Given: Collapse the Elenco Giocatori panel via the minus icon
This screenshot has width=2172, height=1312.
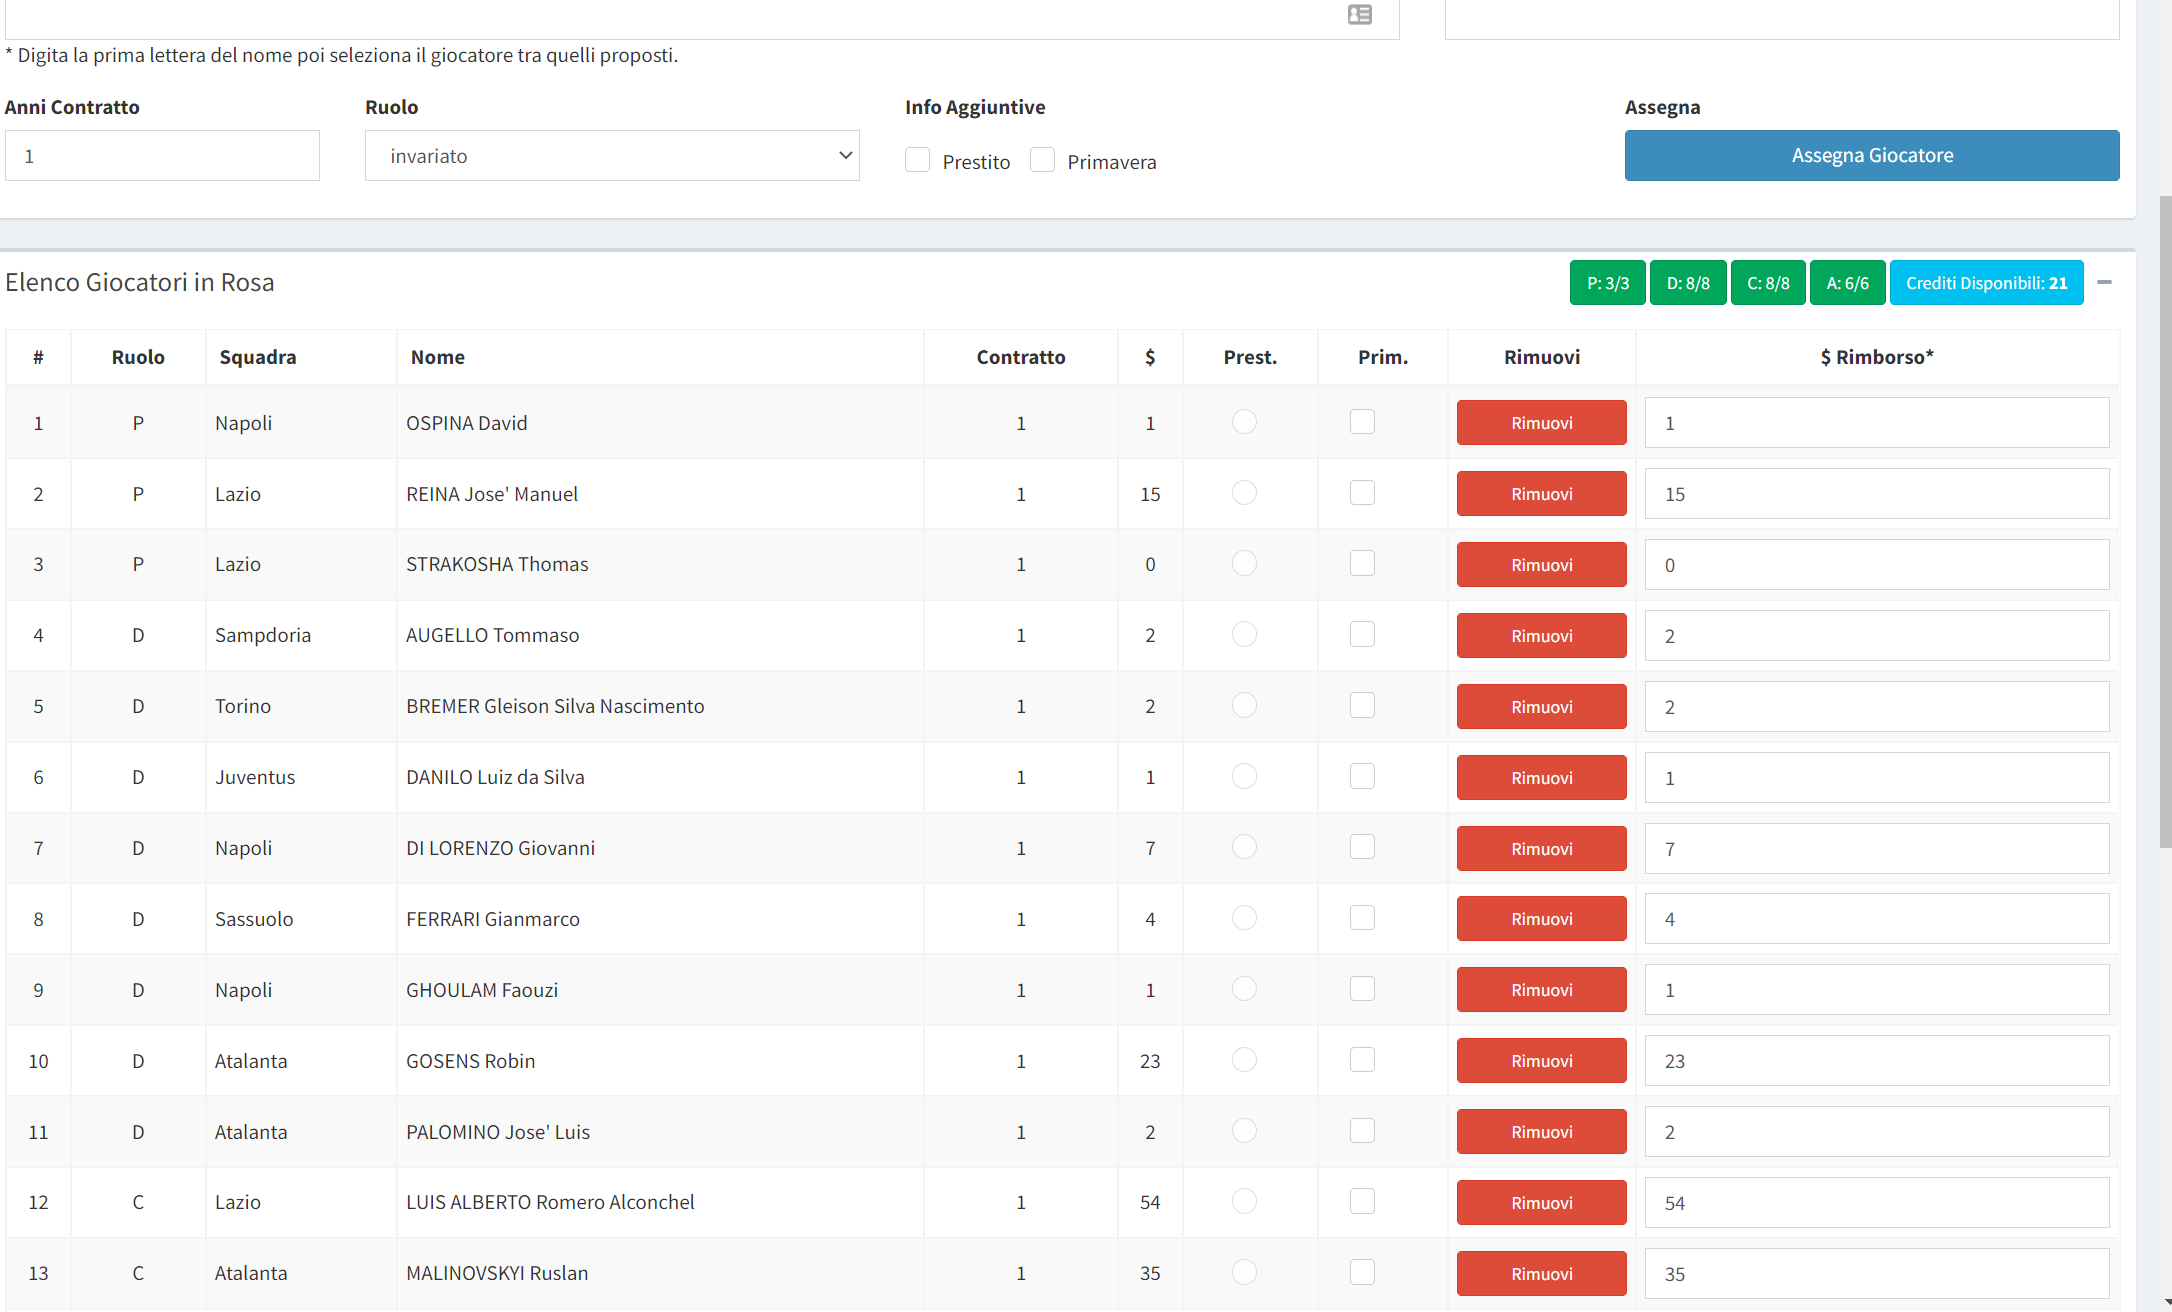Looking at the screenshot, I should [x=2104, y=283].
